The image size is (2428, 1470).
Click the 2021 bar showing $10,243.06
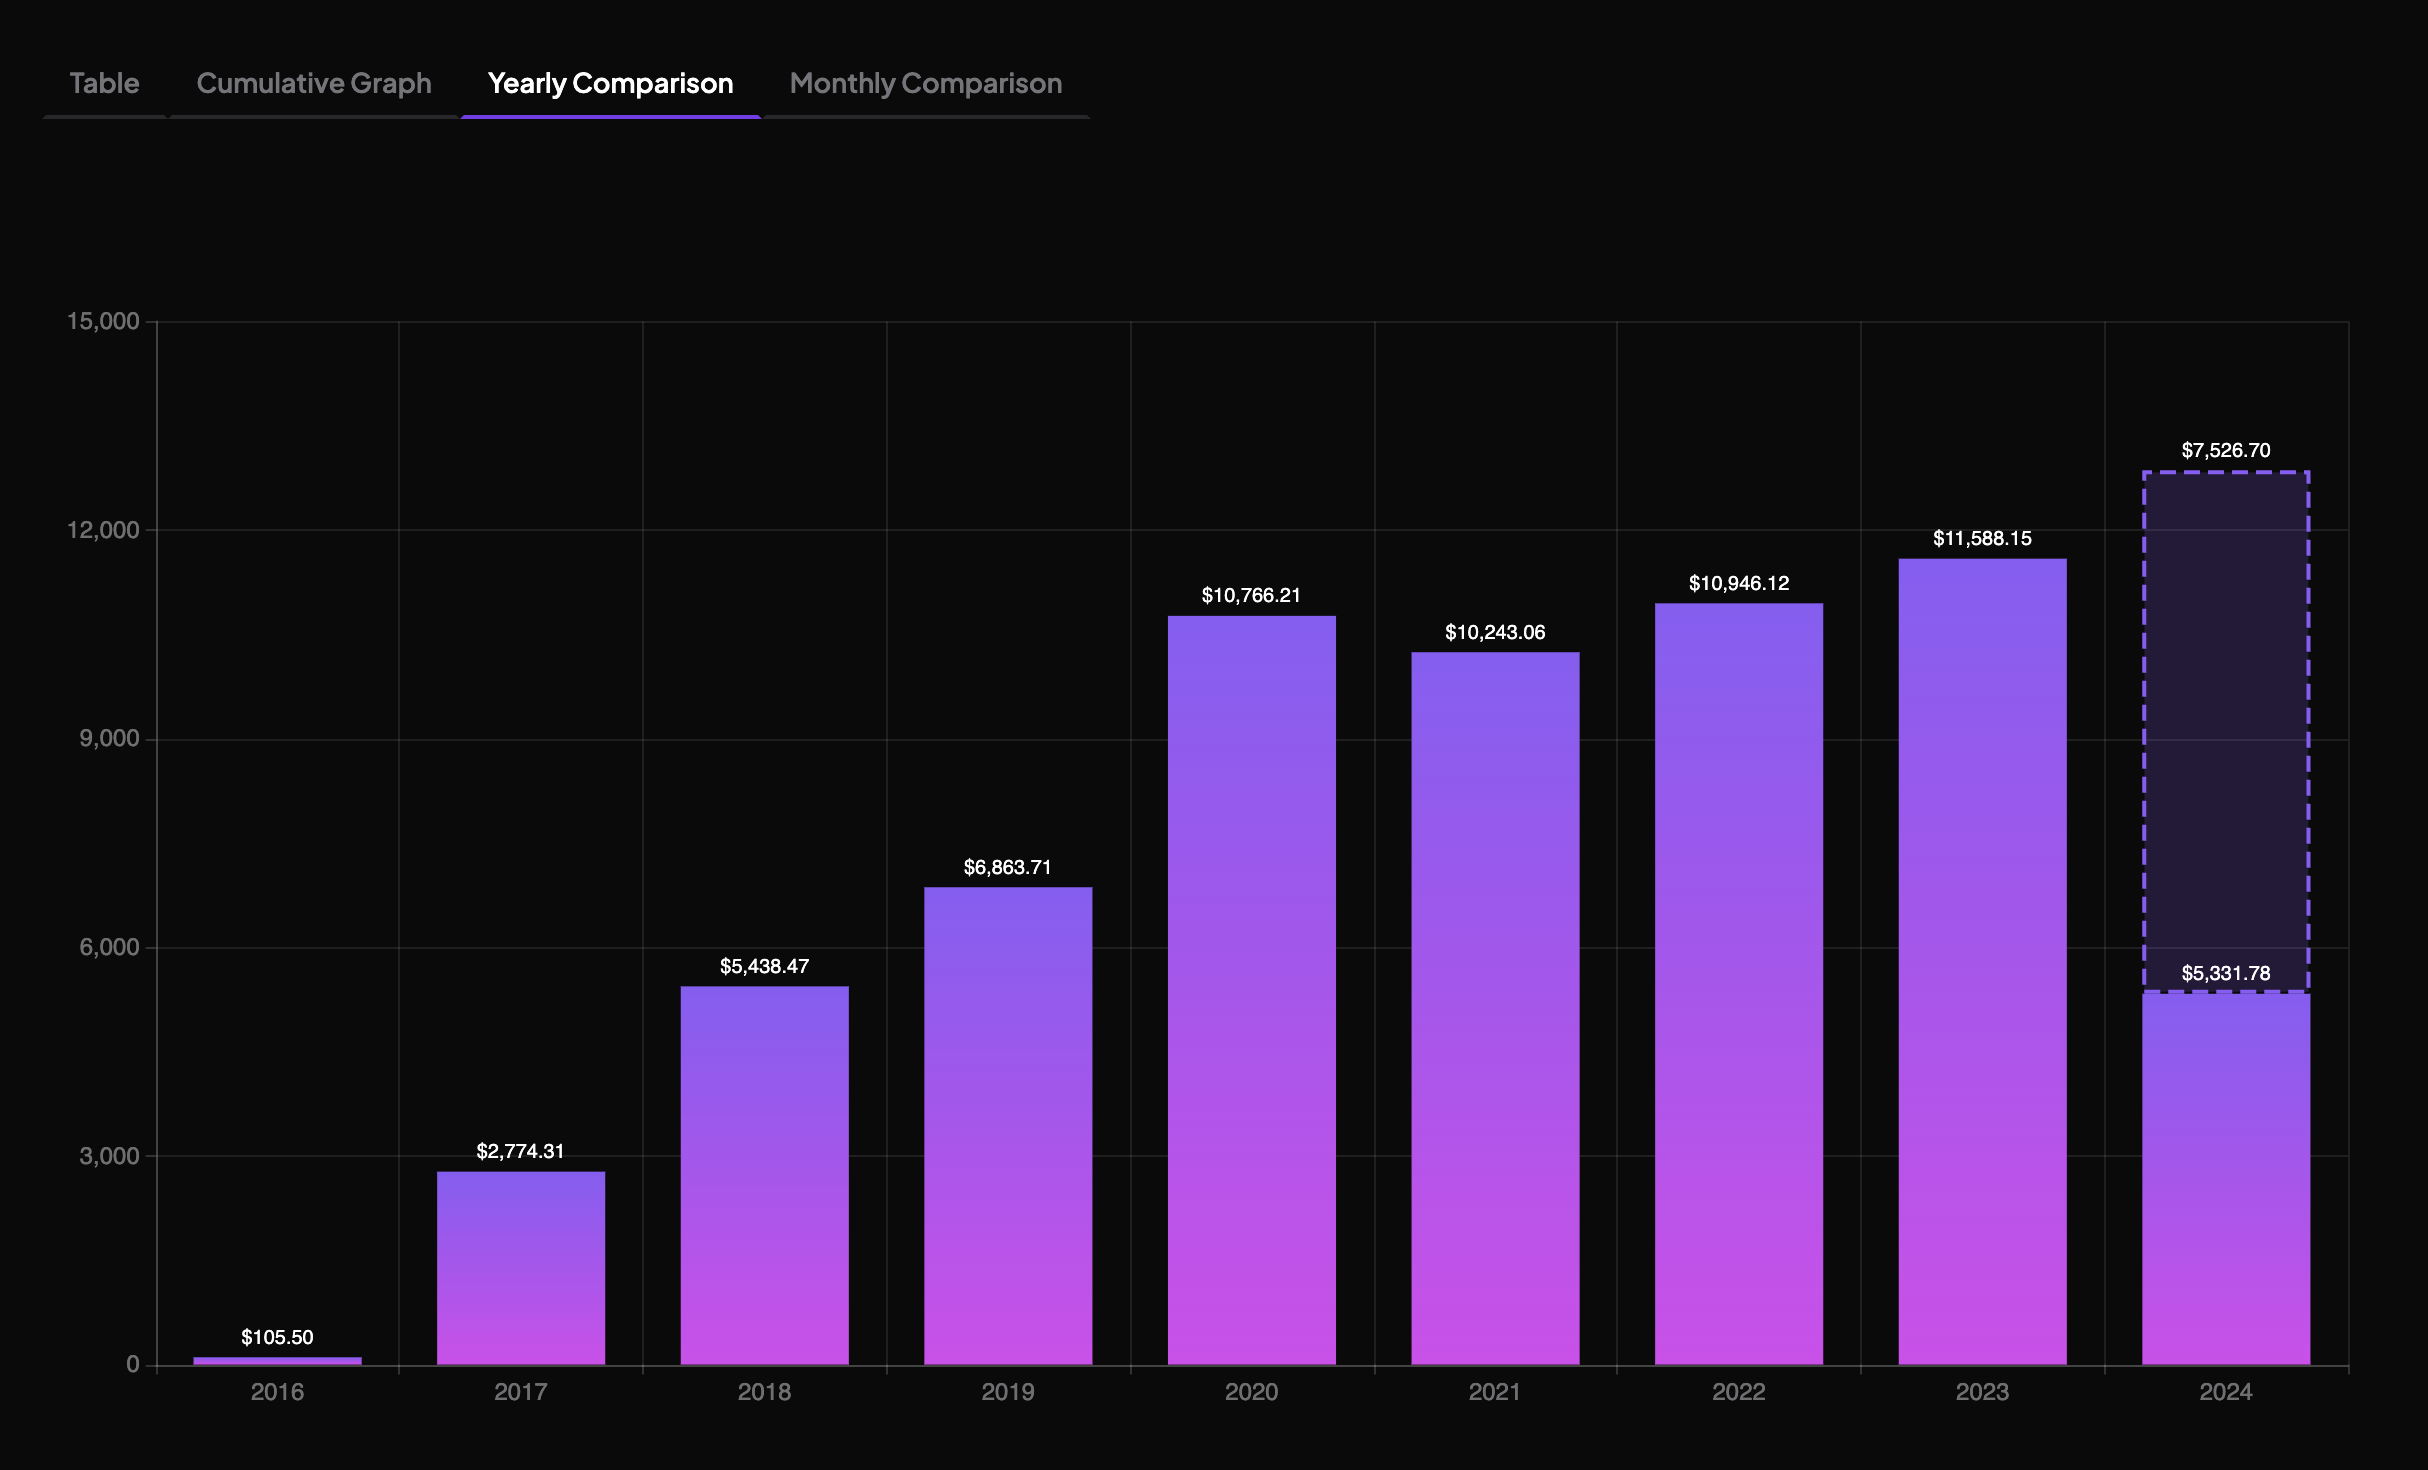pyautogui.click(x=1495, y=1008)
